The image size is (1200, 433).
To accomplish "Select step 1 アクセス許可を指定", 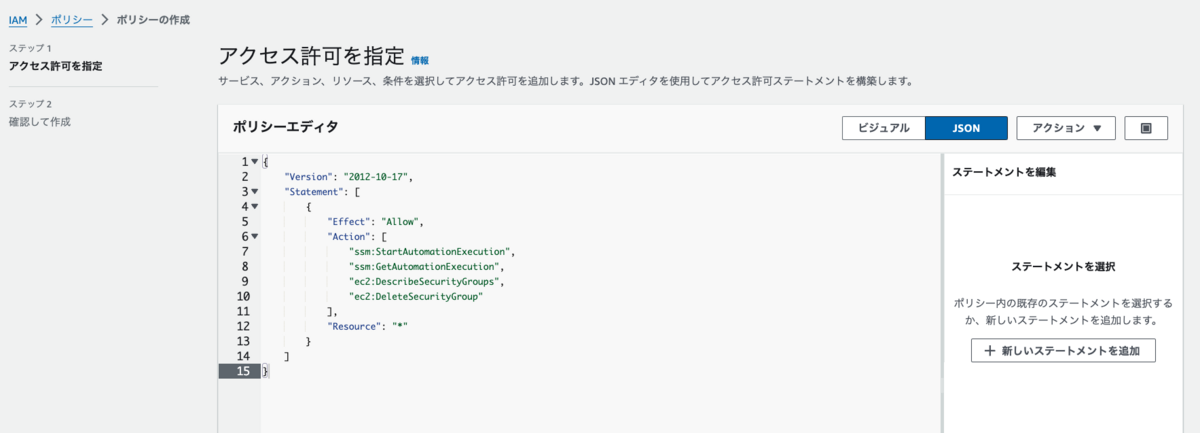I will coord(56,66).
